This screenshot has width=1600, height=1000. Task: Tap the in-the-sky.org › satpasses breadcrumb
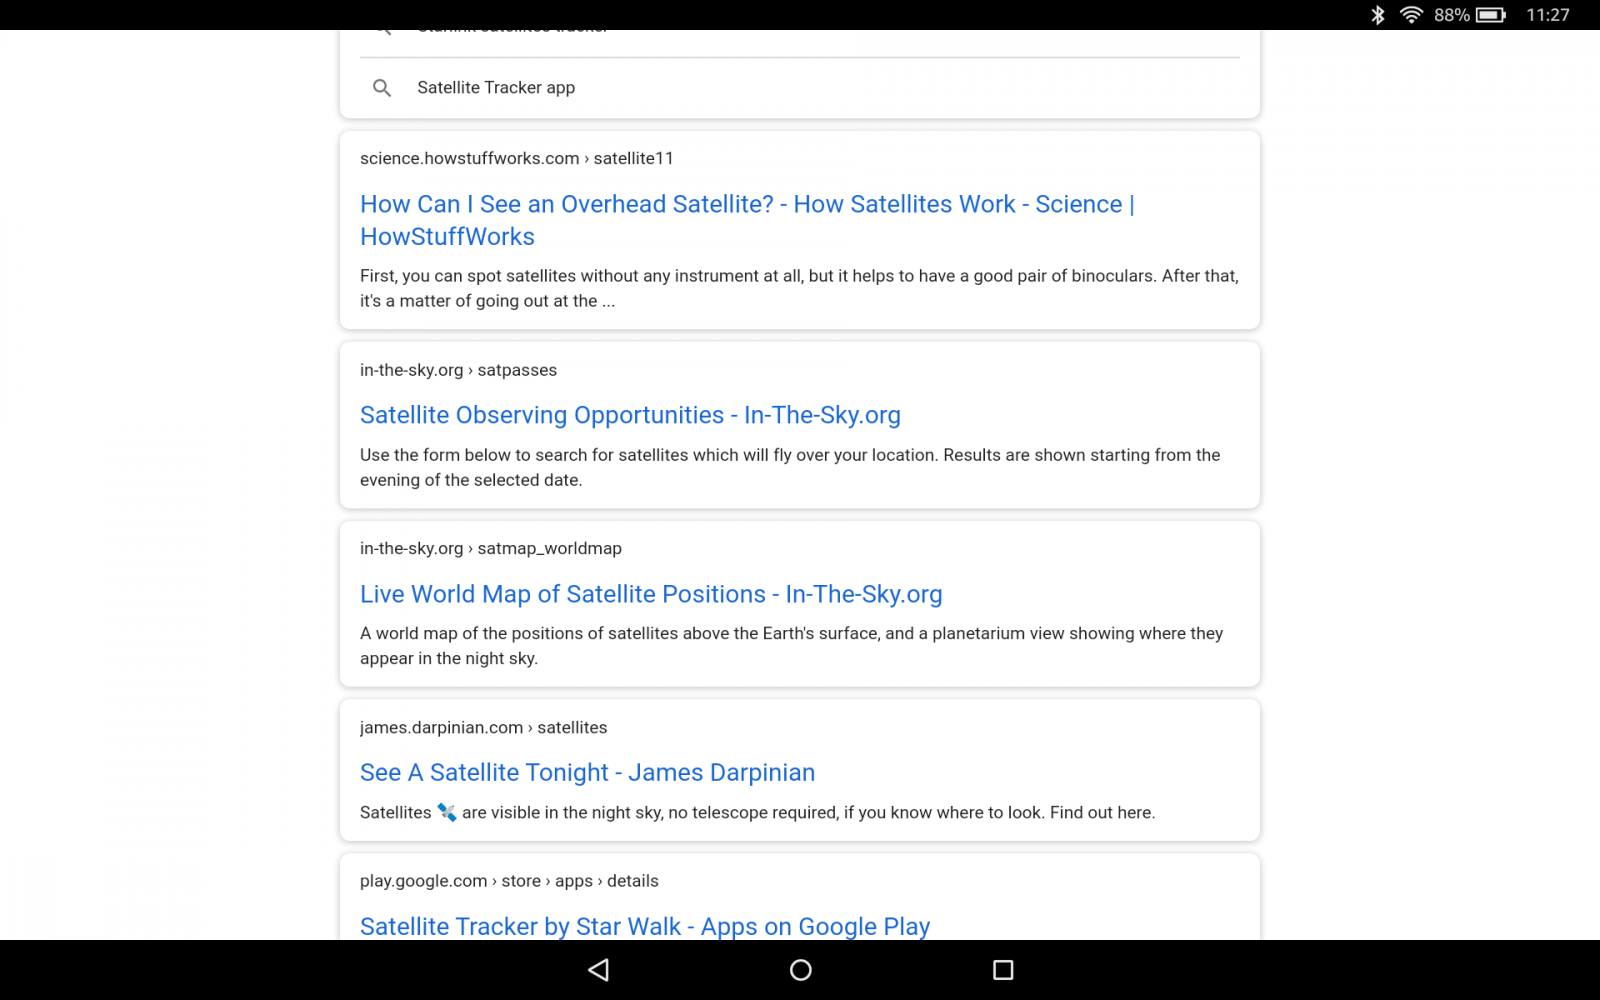(x=458, y=370)
